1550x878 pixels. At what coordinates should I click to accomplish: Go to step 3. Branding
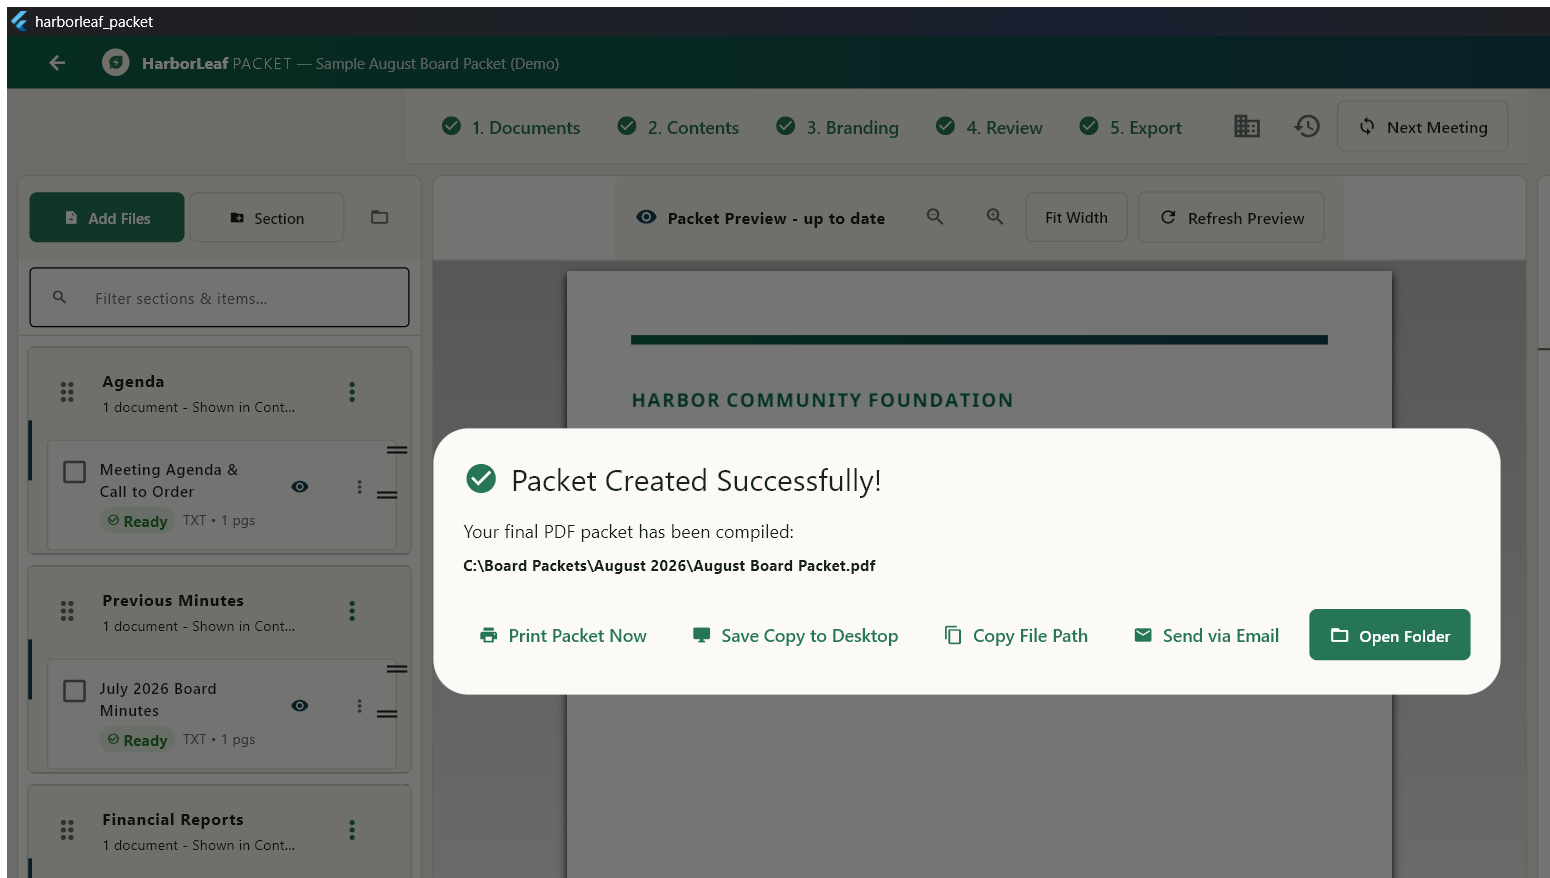[x=838, y=127]
